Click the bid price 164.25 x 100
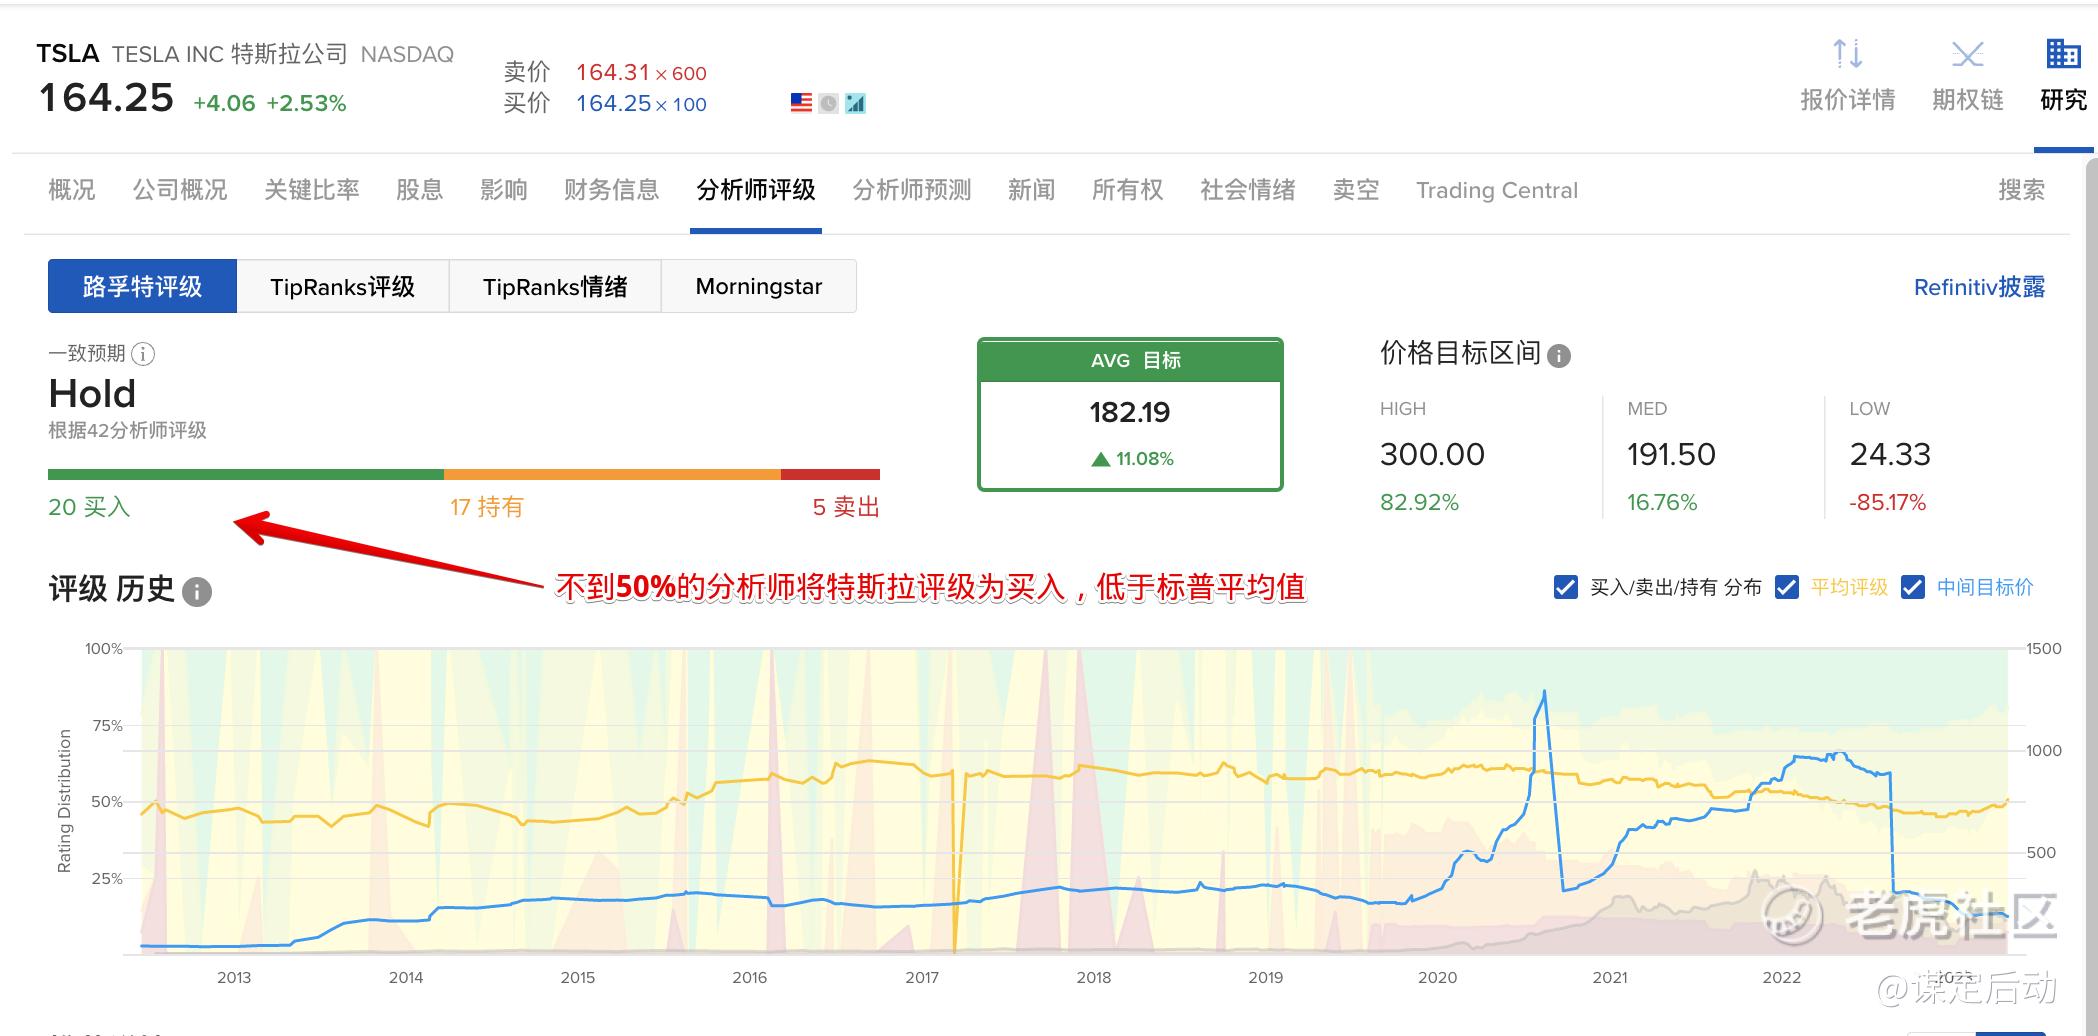This screenshot has height=1036, width=2098. tap(641, 103)
